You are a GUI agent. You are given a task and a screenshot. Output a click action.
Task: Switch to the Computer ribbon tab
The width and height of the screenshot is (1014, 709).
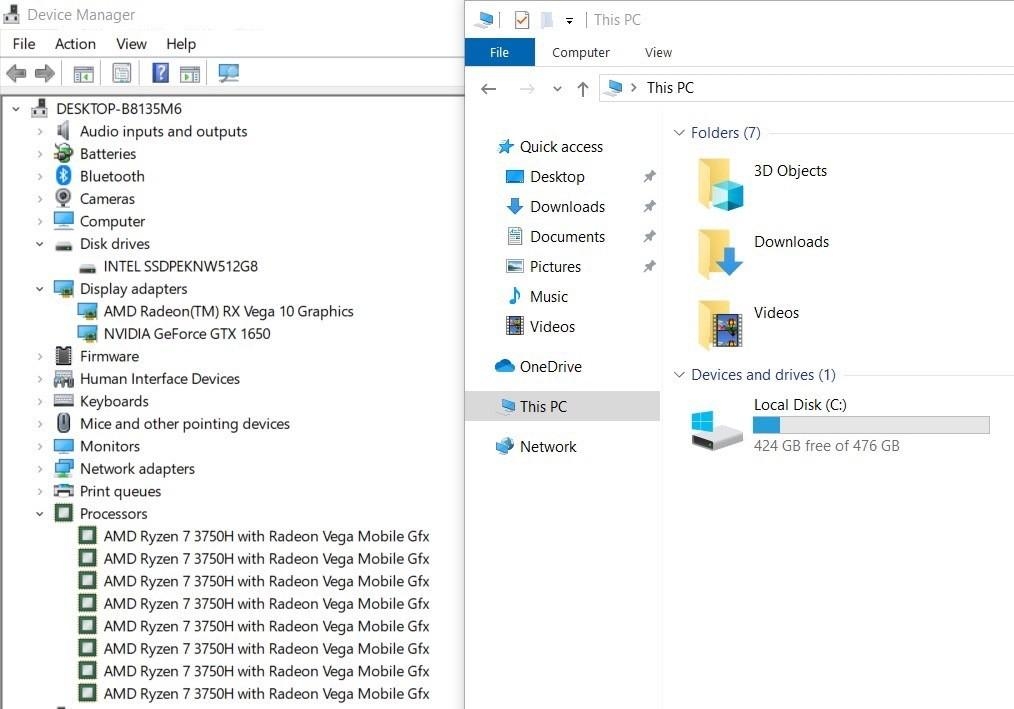click(580, 52)
